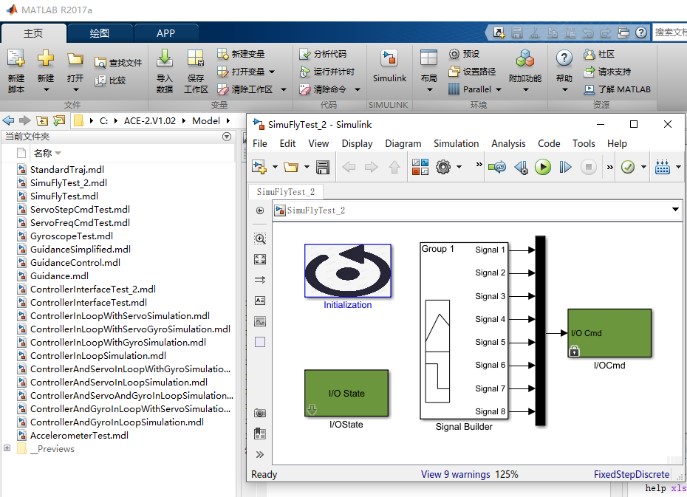
Task: Click 请求支持 request support button
Action: (607, 71)
